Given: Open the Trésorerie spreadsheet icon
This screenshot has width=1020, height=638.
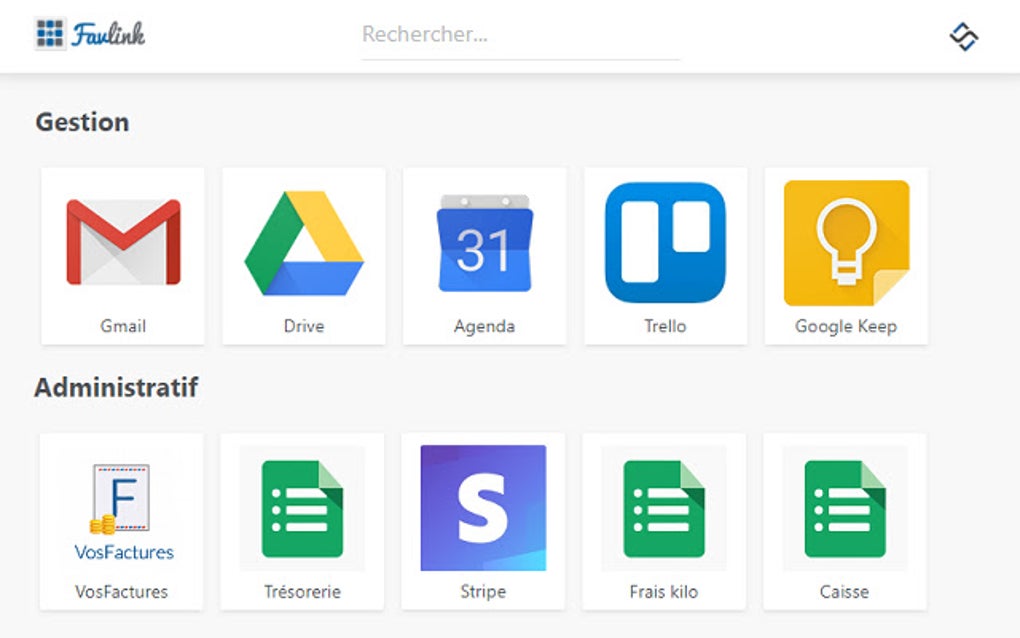Looking at the screenshot, I should tap(302, 509).
